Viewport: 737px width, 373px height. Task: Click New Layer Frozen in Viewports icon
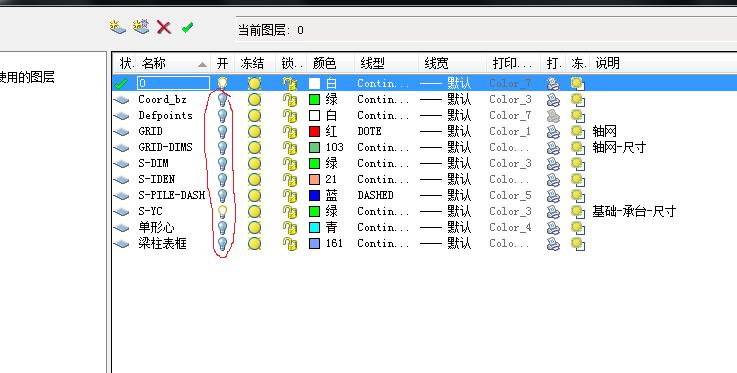click(141, 26)
